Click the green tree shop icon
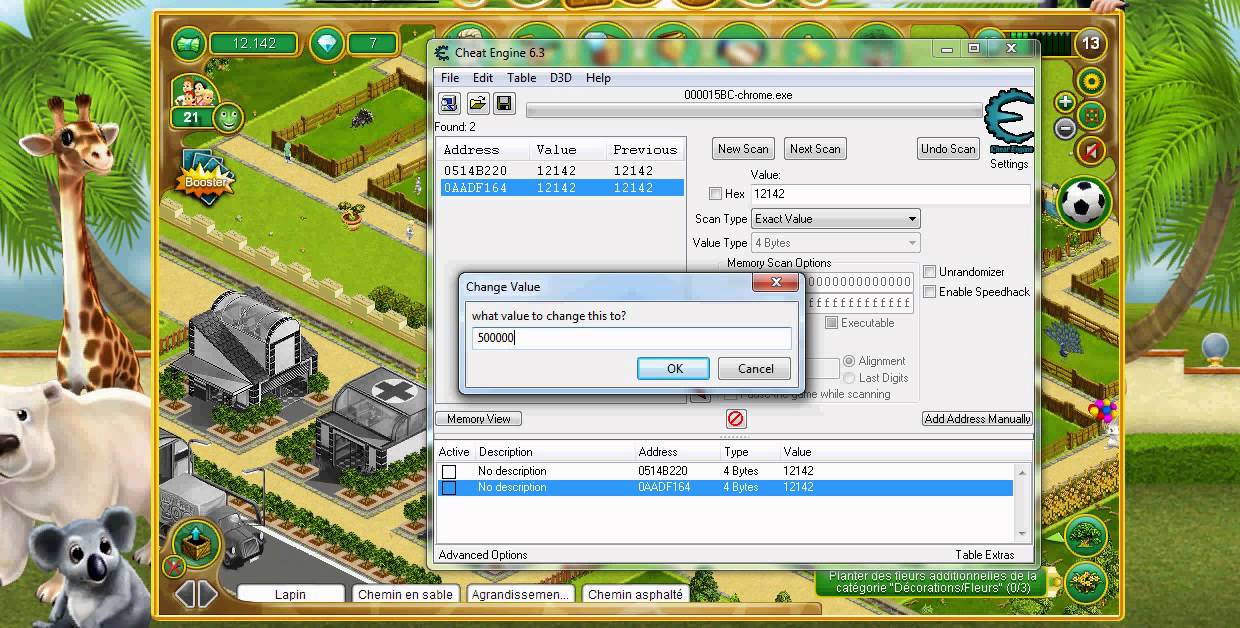The image size is (1240, 628). point(1086,537)
